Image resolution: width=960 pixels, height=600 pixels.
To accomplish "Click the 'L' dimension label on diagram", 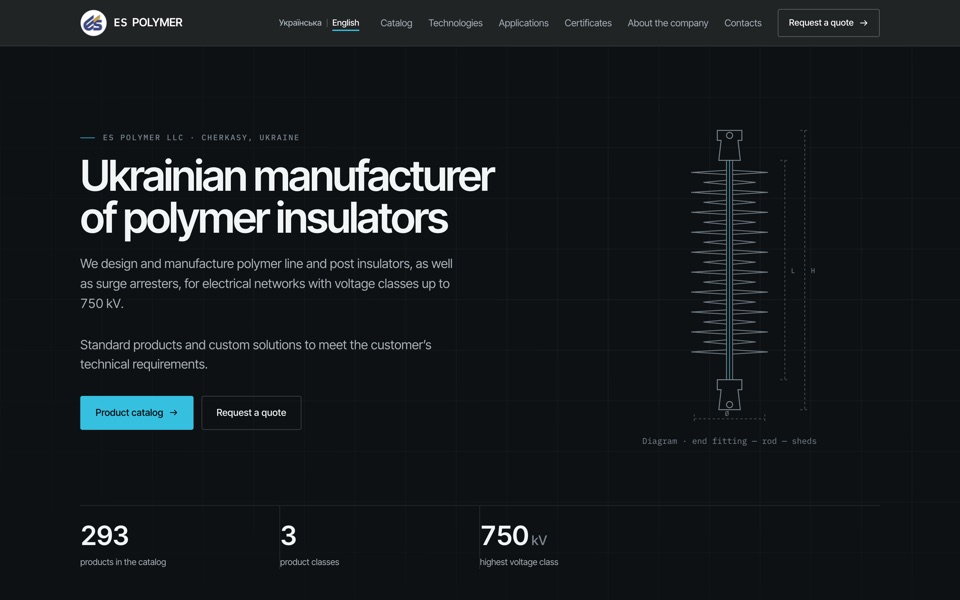I will (x=793, y=271).
